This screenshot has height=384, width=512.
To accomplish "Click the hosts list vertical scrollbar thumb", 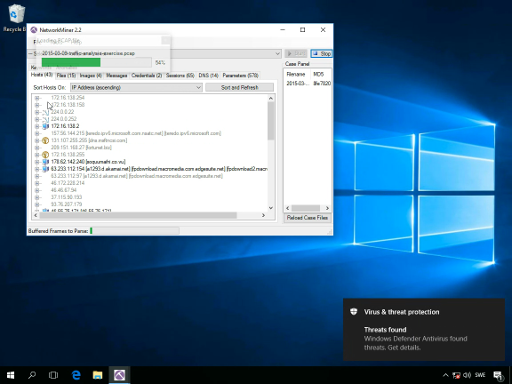I will tap(271, 121).
